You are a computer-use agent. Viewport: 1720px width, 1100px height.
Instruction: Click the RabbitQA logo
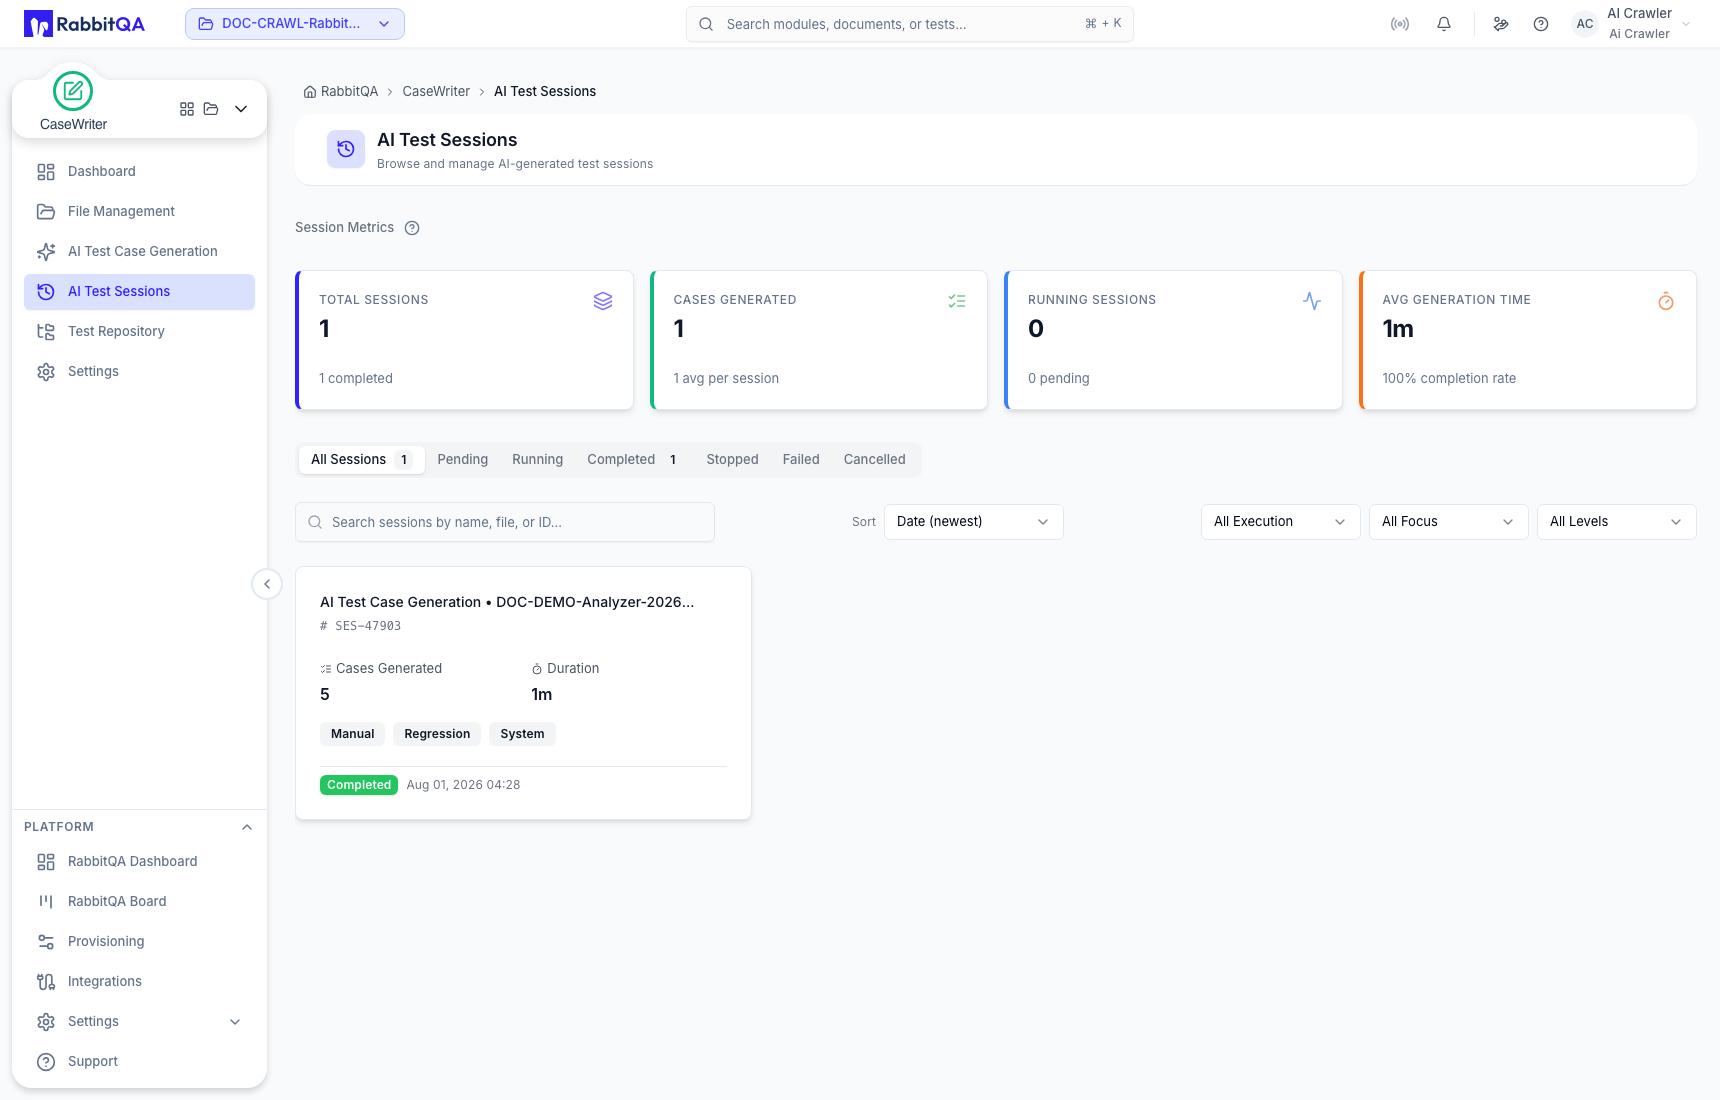point(84,24)
